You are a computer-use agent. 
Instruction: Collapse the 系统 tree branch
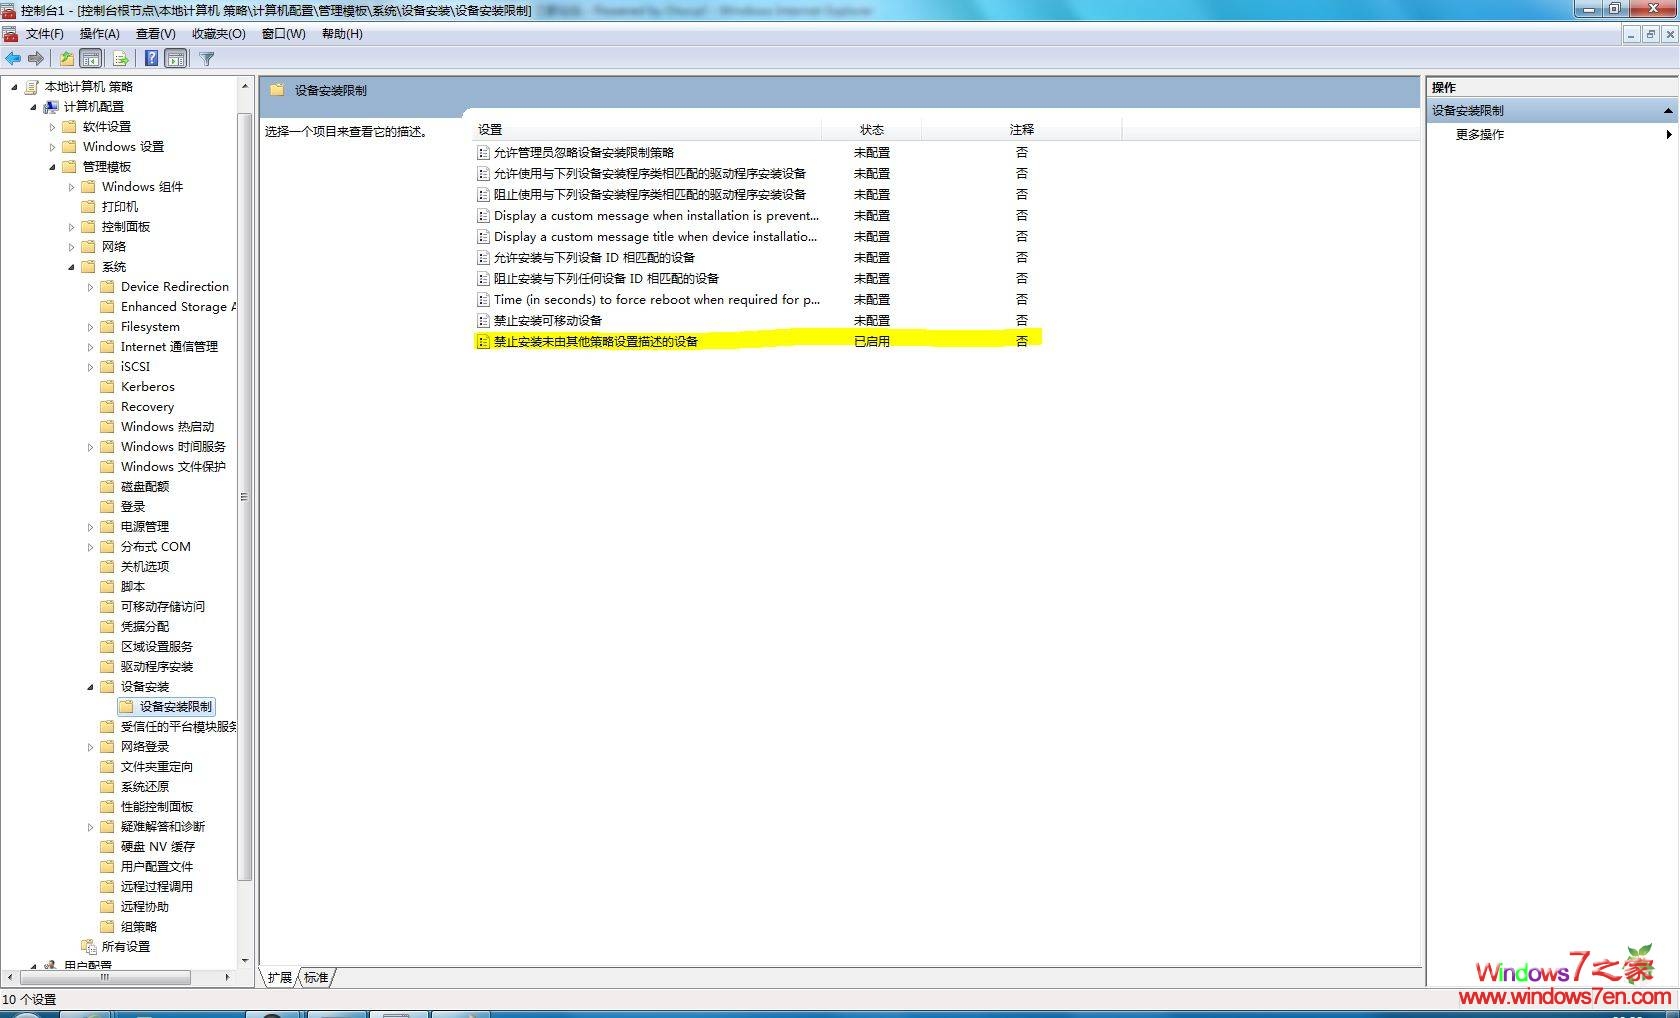70,266
